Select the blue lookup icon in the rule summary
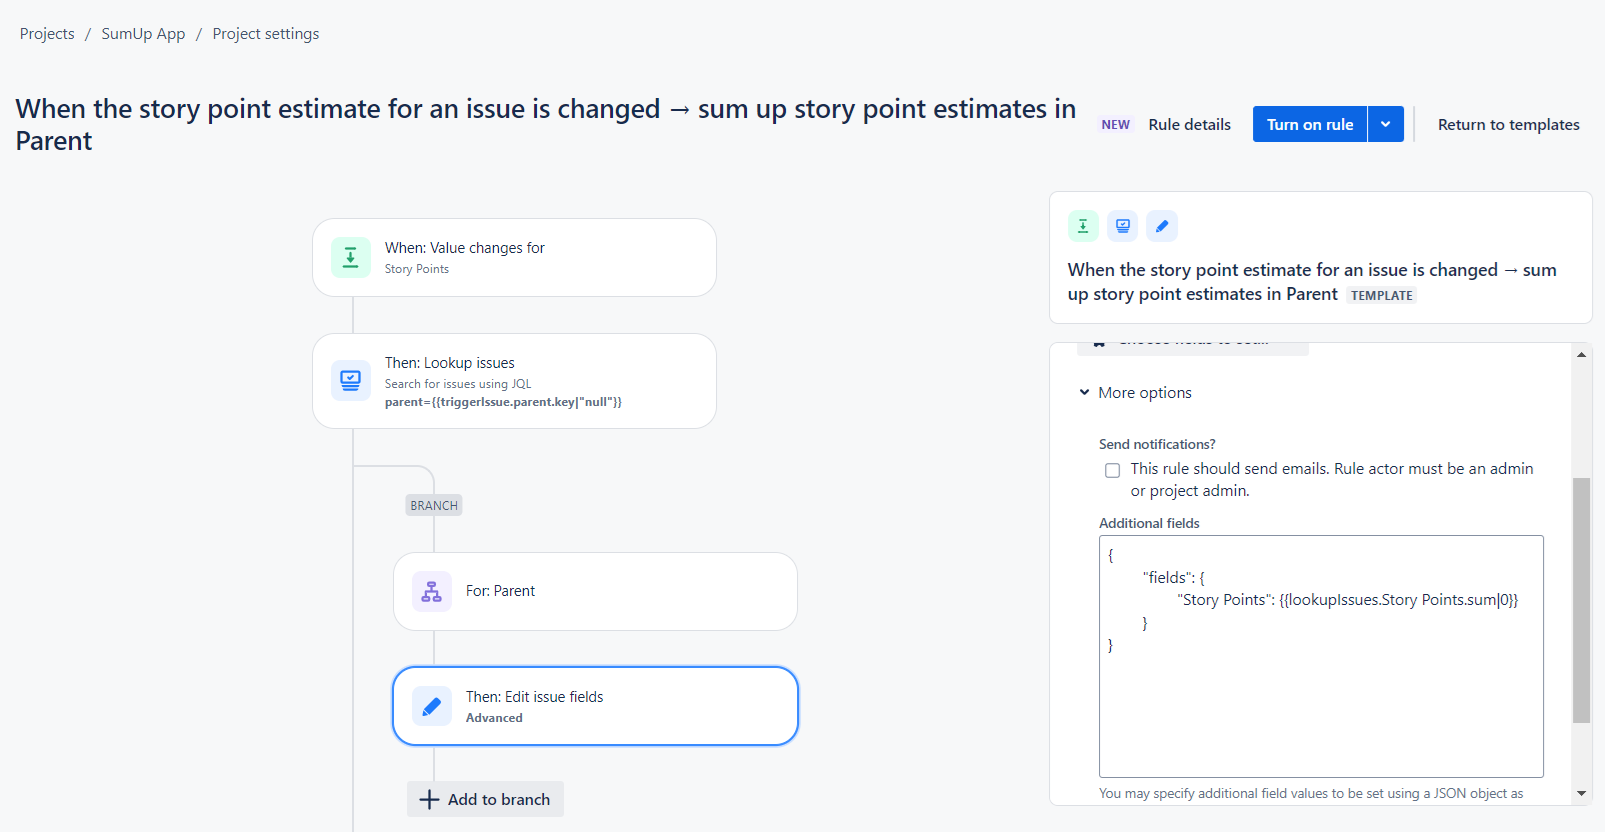Viewport: 1605px width, 832px height. [x=1122, y=226]
